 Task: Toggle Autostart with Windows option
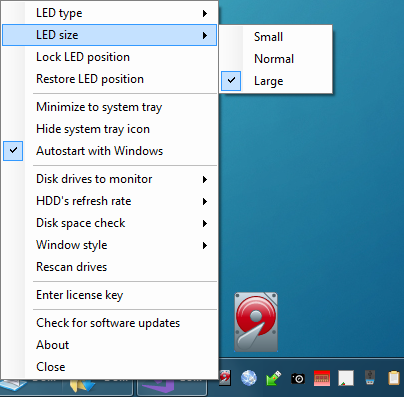pos(109,151)
